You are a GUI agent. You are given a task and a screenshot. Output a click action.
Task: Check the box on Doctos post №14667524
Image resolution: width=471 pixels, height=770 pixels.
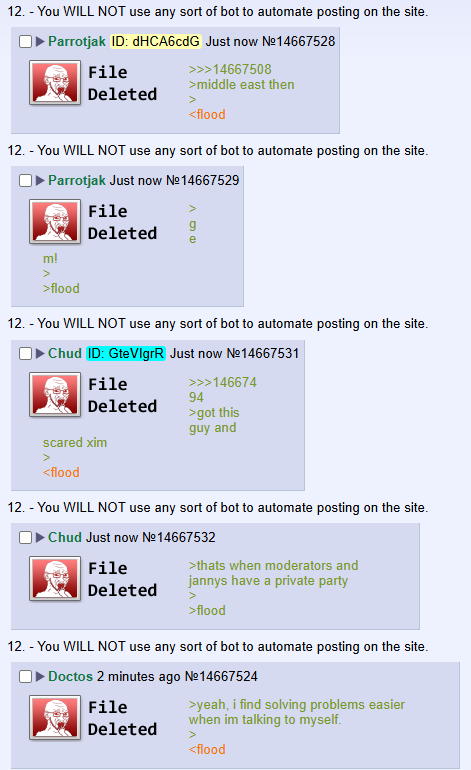tap(26, 677)
